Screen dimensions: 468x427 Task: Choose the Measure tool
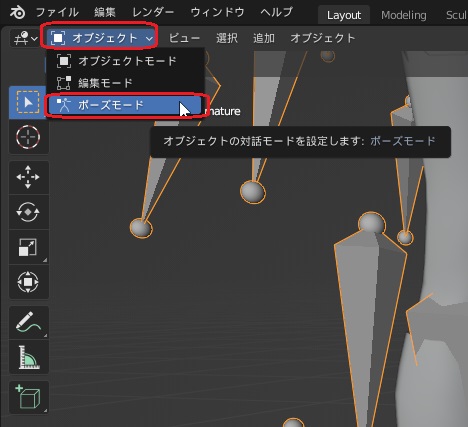click(x=28, y=357)
